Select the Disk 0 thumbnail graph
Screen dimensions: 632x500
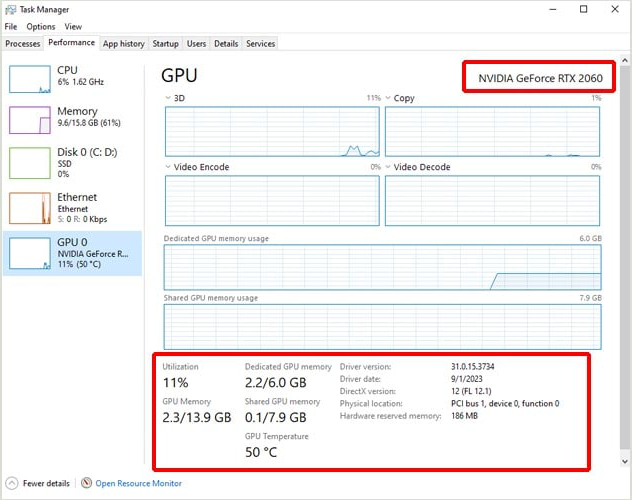coord(29,163)
